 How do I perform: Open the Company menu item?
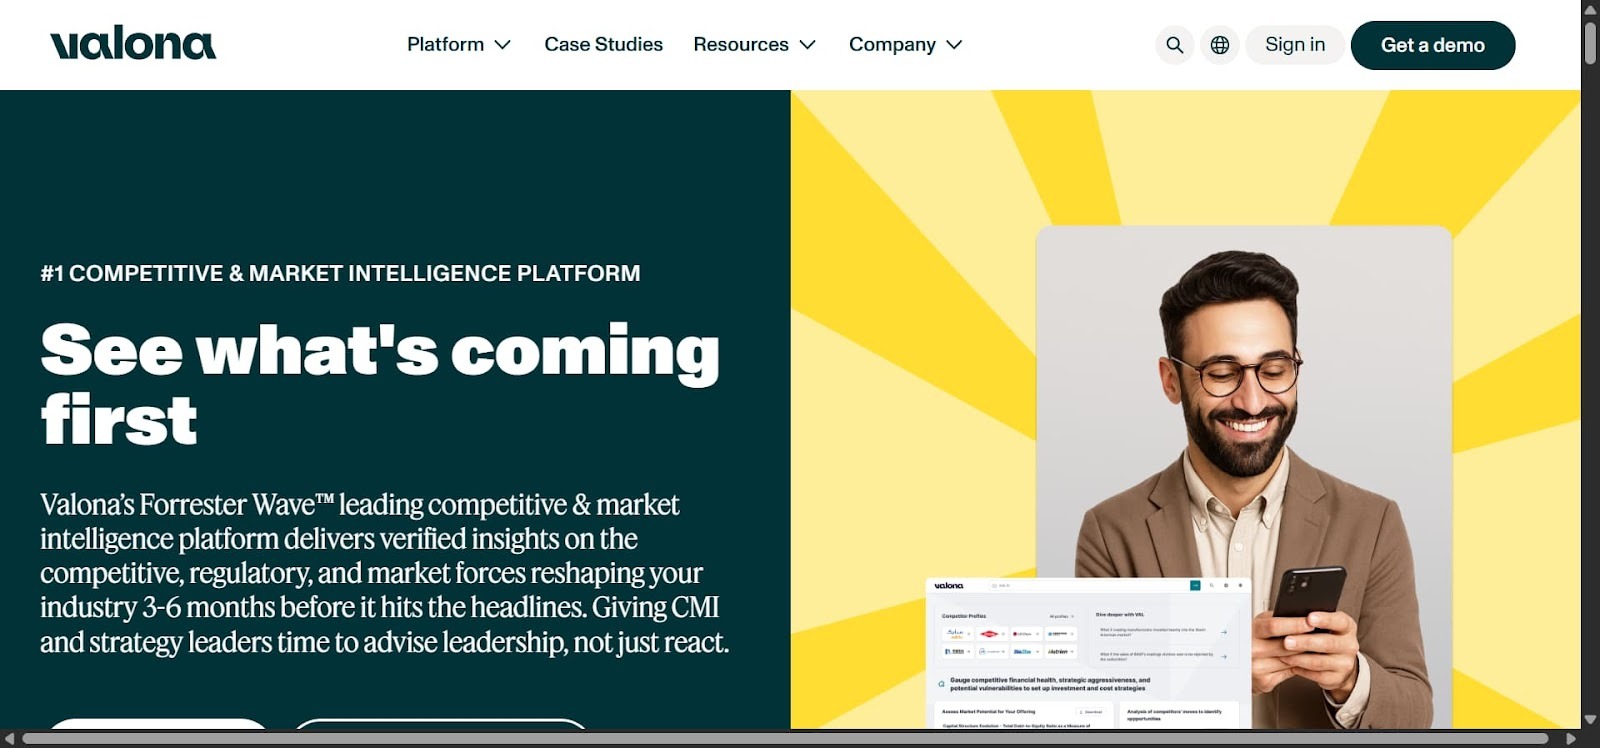point(892,44)
